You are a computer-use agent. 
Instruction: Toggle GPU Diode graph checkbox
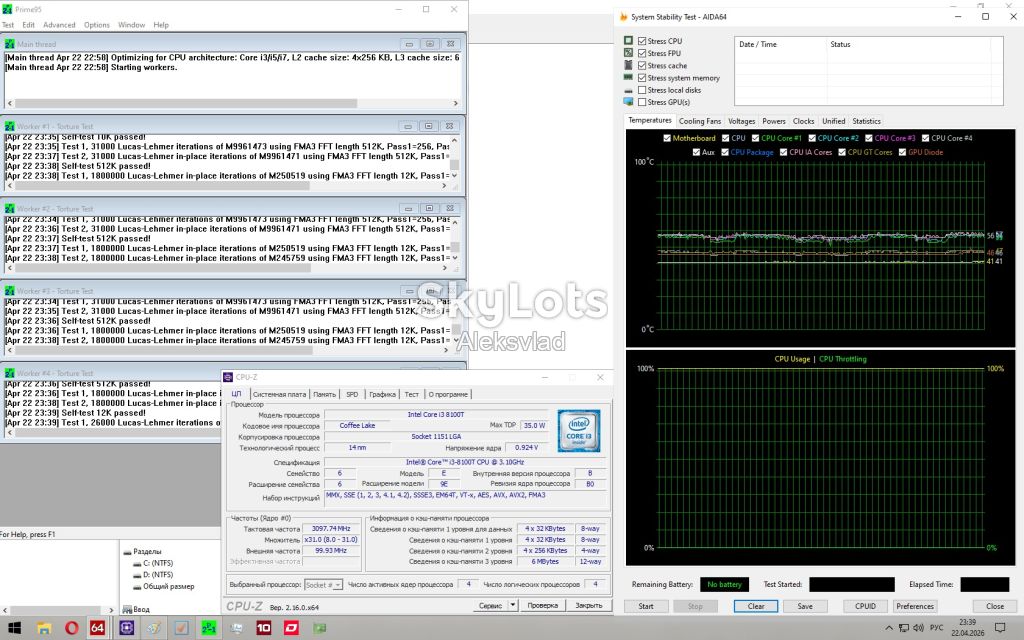pos(903,152)
